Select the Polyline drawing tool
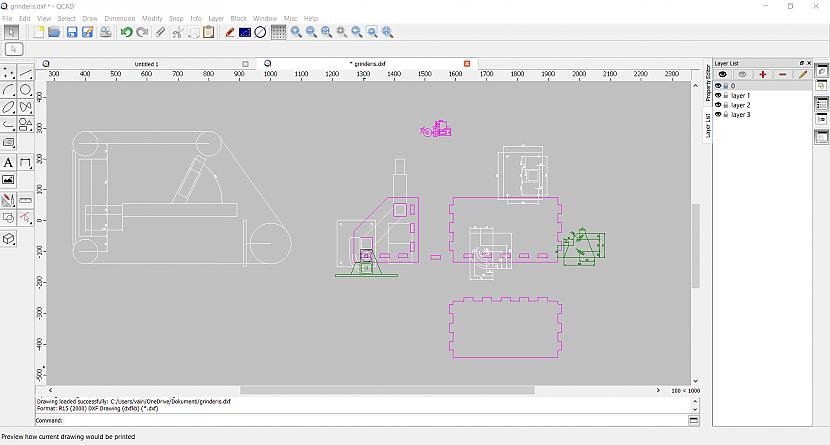Screen dimensions: 830x445 [x=8, y=125]
